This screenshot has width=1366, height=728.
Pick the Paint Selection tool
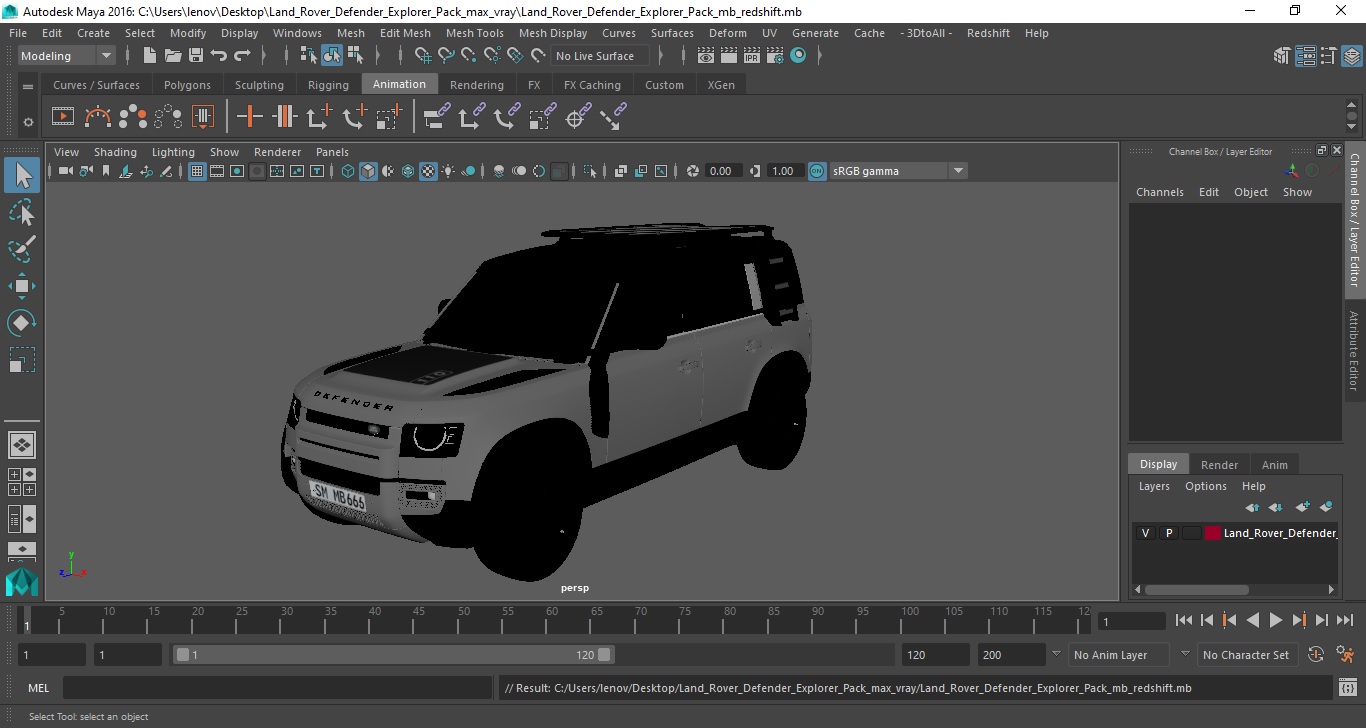point(22,248)
